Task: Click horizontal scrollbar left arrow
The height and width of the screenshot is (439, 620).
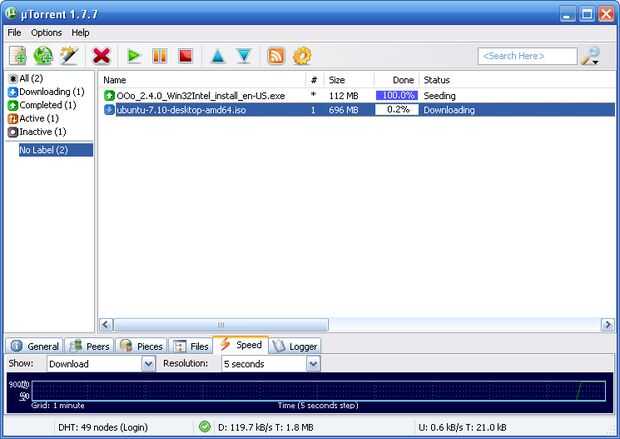Action: coord(106,325)
